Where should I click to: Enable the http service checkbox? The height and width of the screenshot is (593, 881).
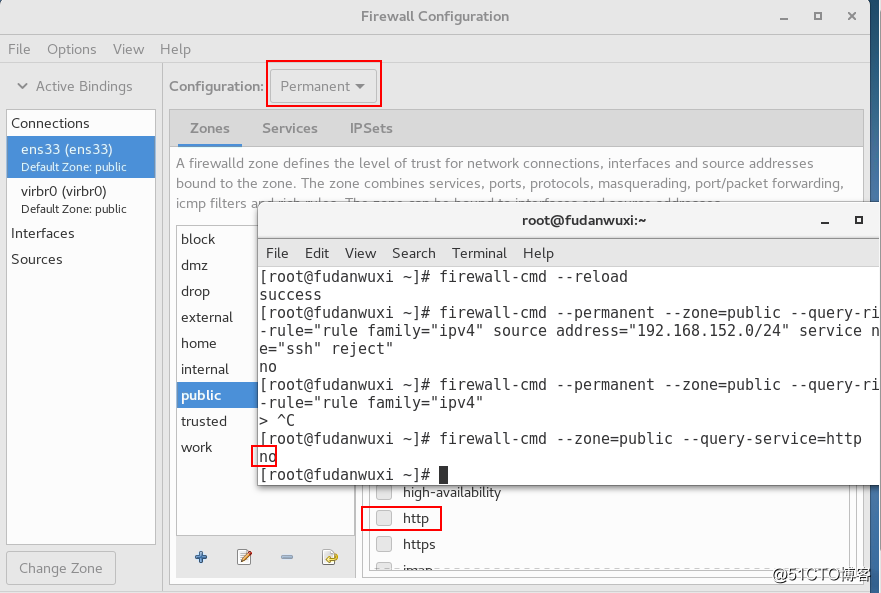click(384, 518)
